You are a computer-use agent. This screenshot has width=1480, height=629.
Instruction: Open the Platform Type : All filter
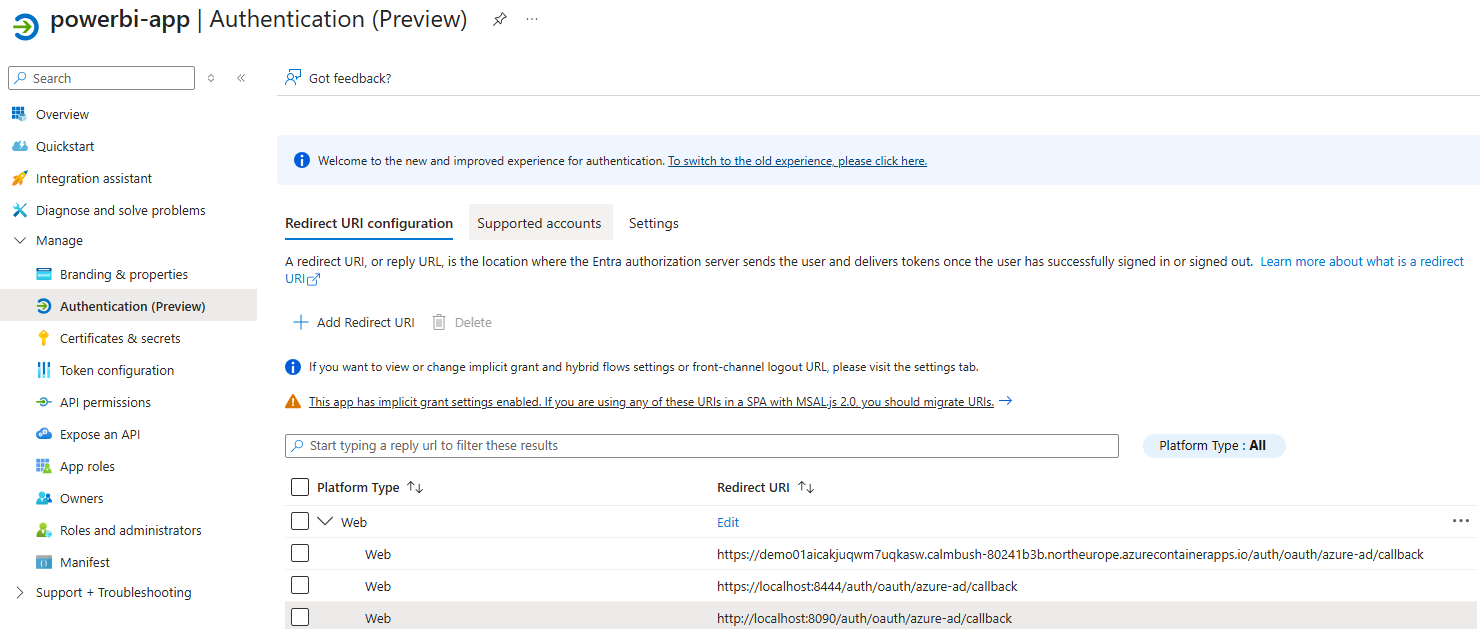pyautogui.click(x=1214, y=446)
